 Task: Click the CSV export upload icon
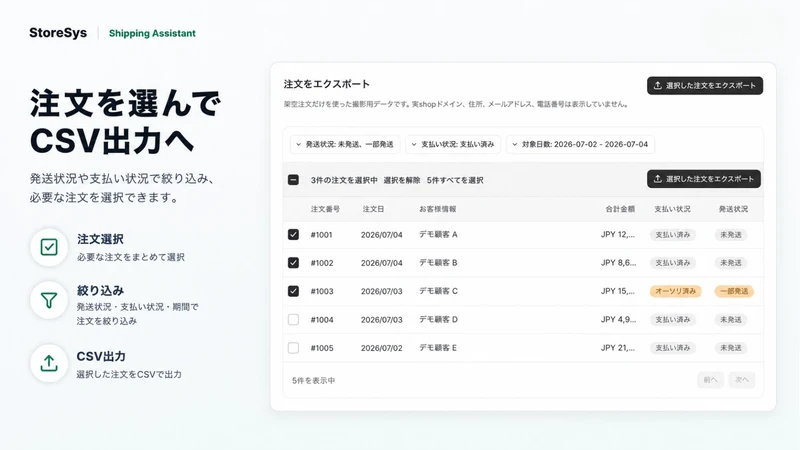tap(49, 363)
